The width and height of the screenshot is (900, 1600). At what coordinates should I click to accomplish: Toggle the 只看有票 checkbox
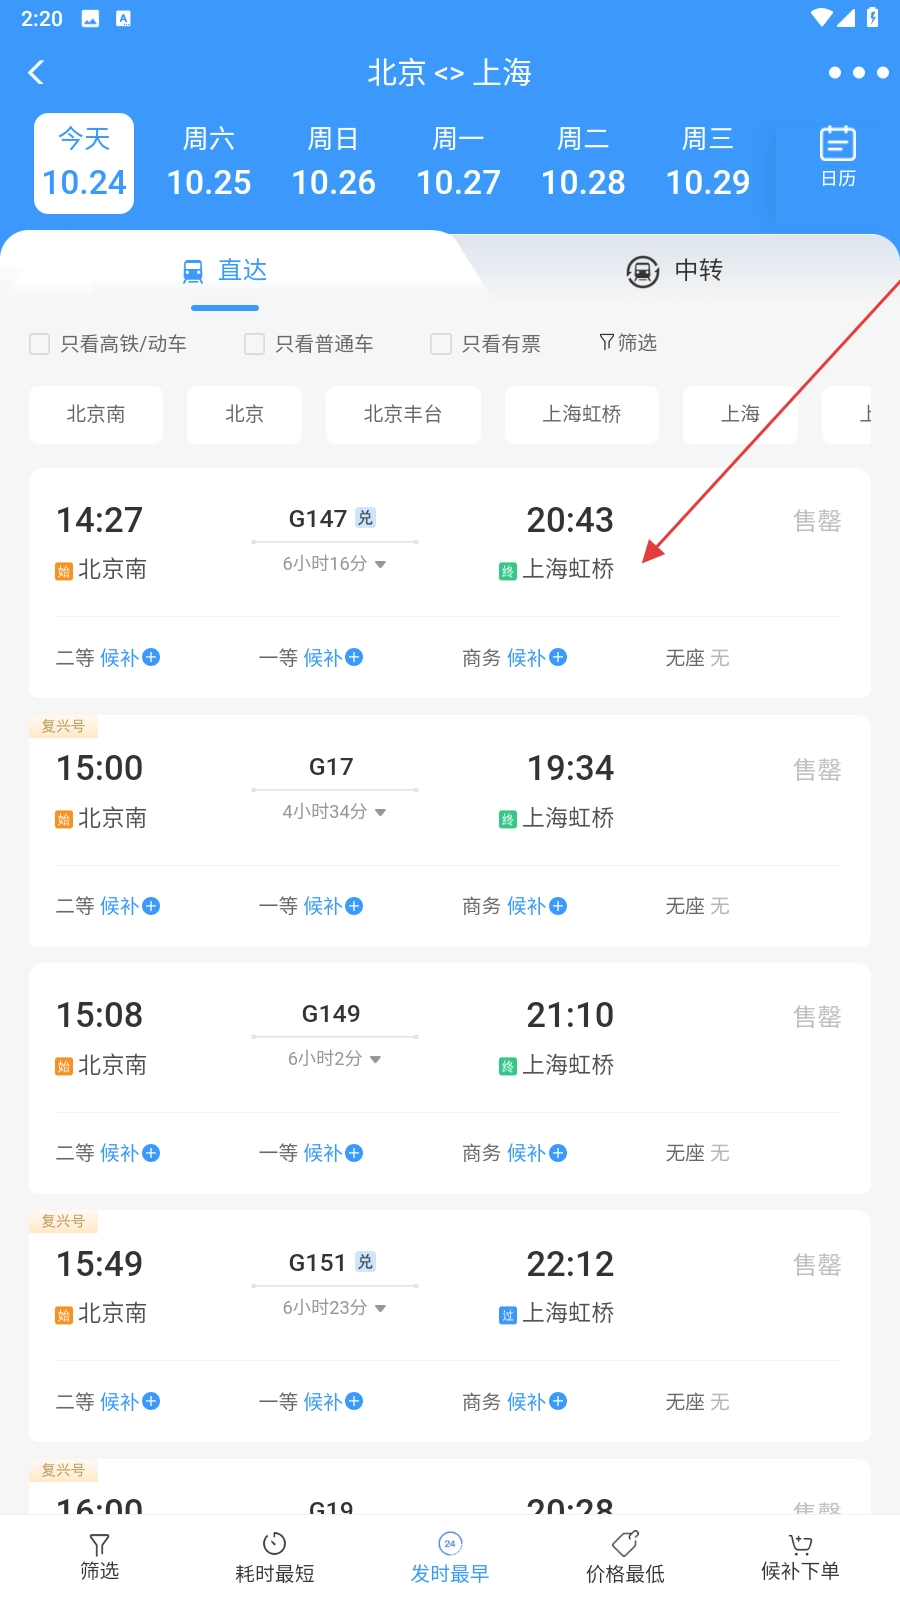pyautogui.click(x=441, y=344)
